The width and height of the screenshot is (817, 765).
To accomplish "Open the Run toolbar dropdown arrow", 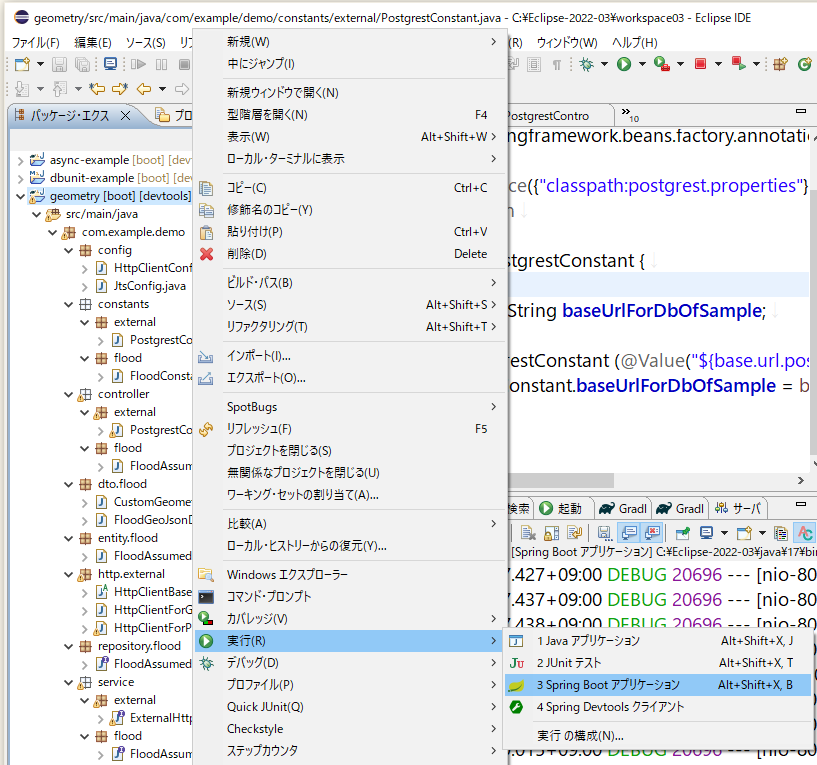I will pos(641,64).
